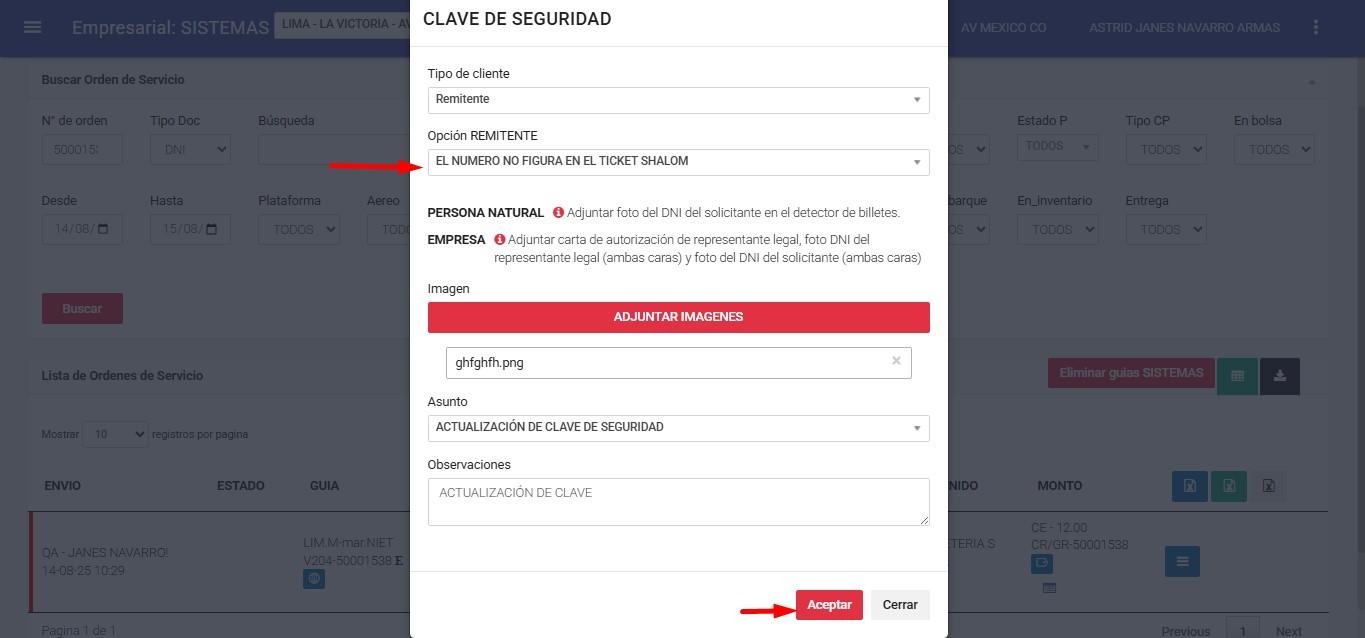The height and width of the screenshot is (638, 1365).
Task: Open the hamburger navigation menu
Action: (32, 27)
